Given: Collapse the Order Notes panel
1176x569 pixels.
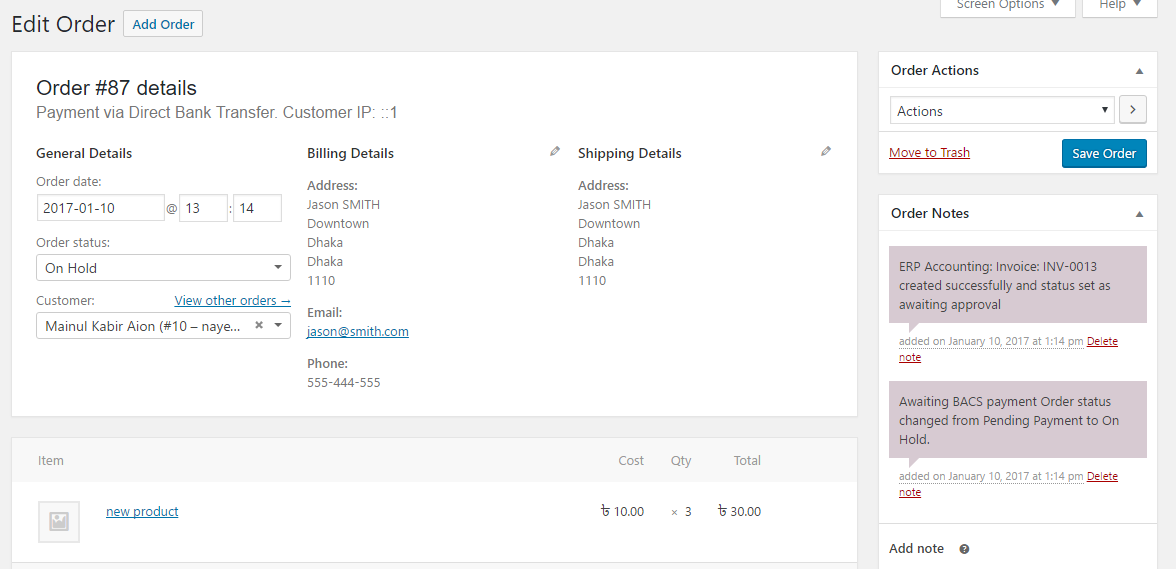Looking at the screenshot, I should pos(1139,214).
